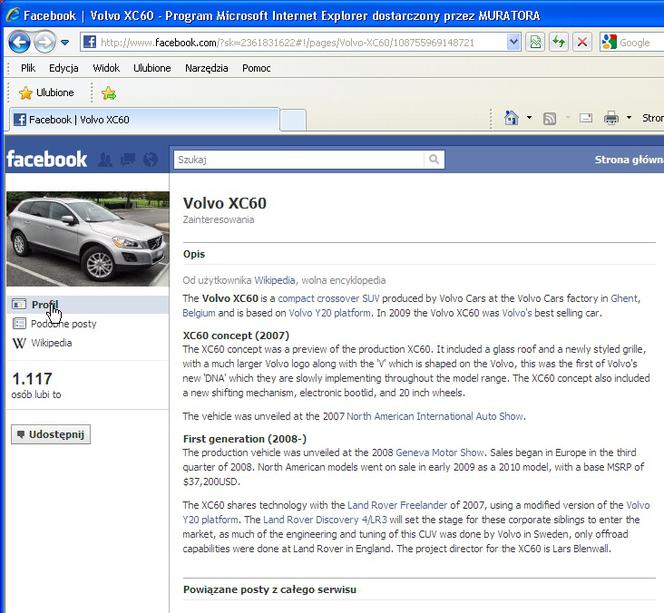This screenshot has height=613, width=664.
Task: Expand the Print dropdown arrow
Action: coord(629,117)
